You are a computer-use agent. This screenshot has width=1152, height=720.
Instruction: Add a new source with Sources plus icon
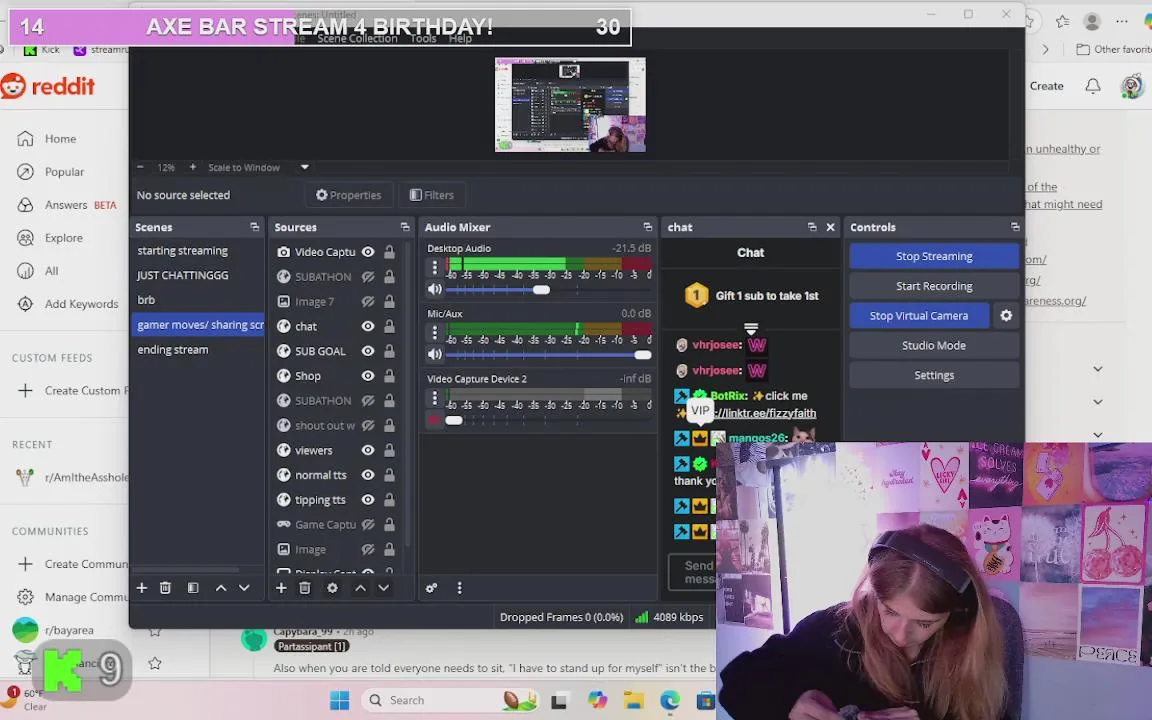[281, 588]
